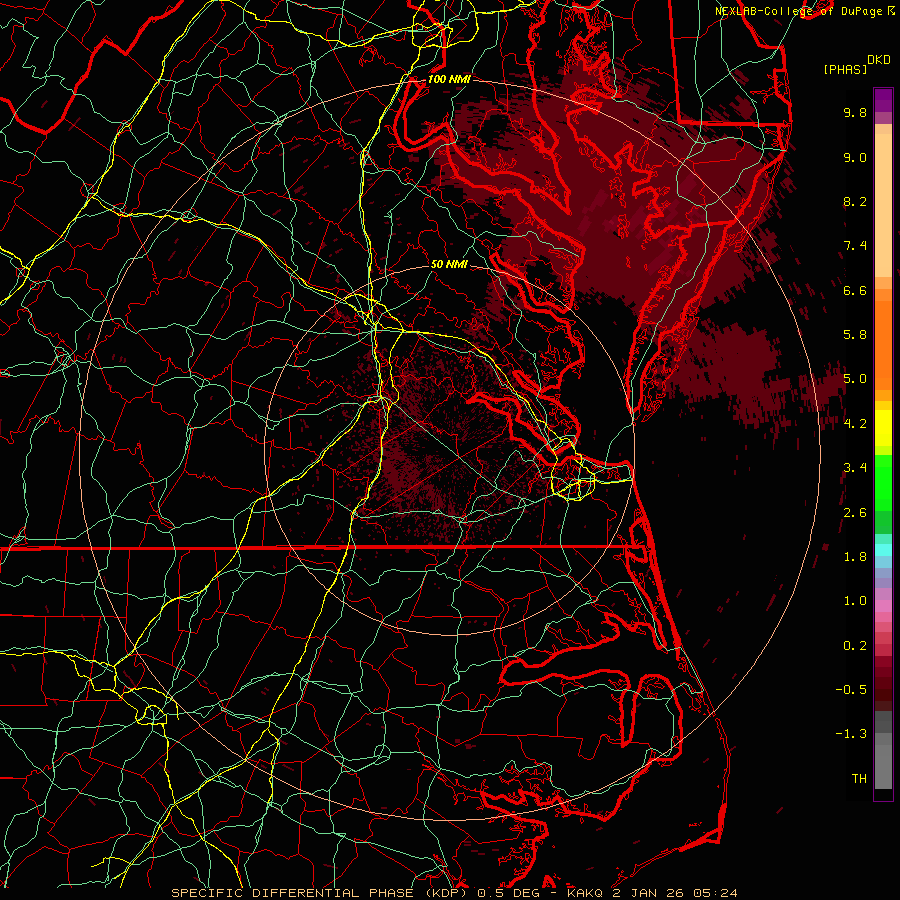Select the 2.6 legend value
Viewport: 900px width, 900px height.
pos(855,513)
